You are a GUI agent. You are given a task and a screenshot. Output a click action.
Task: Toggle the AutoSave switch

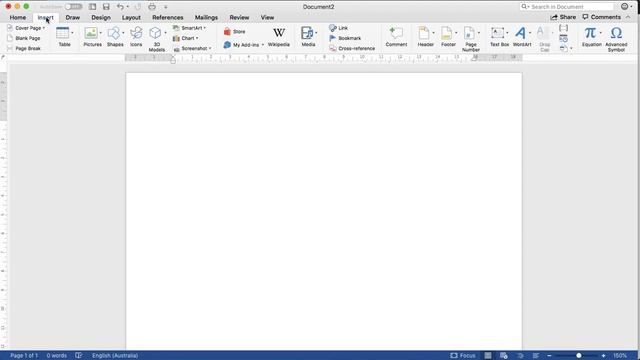pos(73,7)
